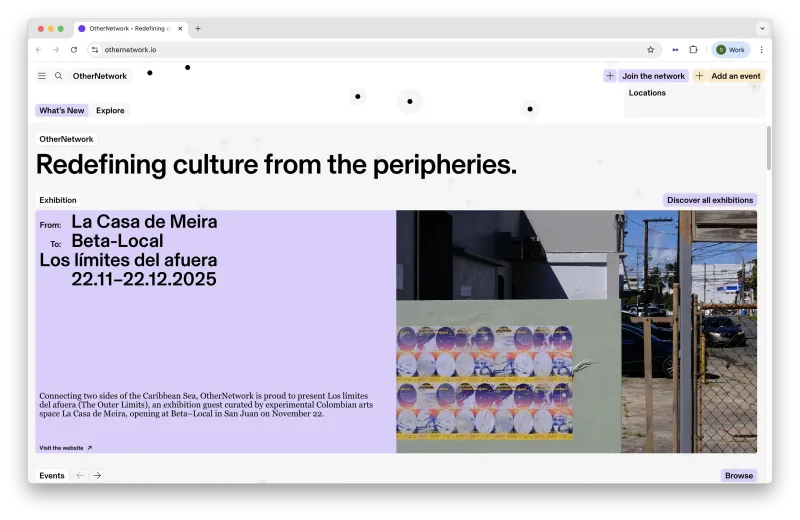Reload the page
Viewport: 800px width, 520px height.
[x=74, y=49]
